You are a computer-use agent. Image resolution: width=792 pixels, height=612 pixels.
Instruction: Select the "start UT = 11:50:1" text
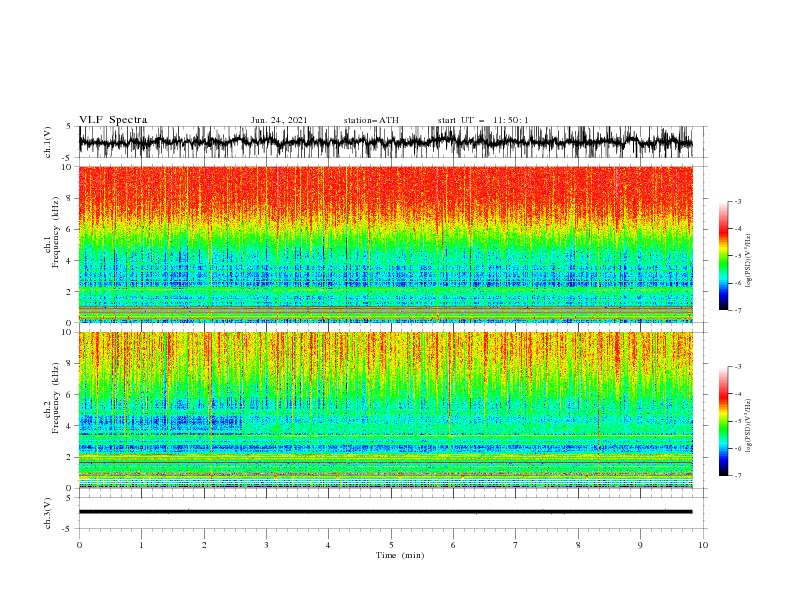click(x=483, y=120)
